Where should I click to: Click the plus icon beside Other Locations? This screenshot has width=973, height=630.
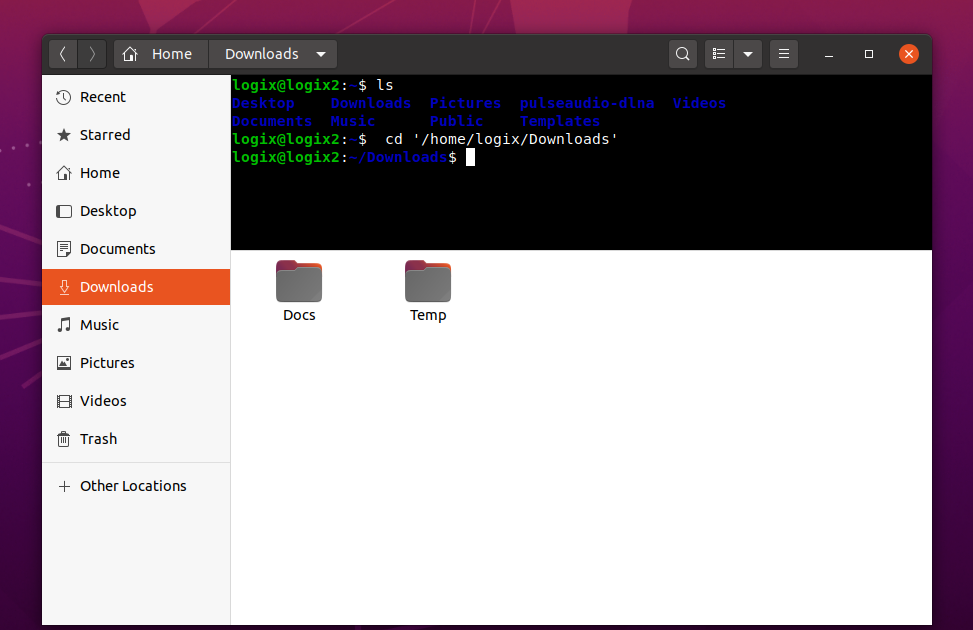tap(63, 486)
